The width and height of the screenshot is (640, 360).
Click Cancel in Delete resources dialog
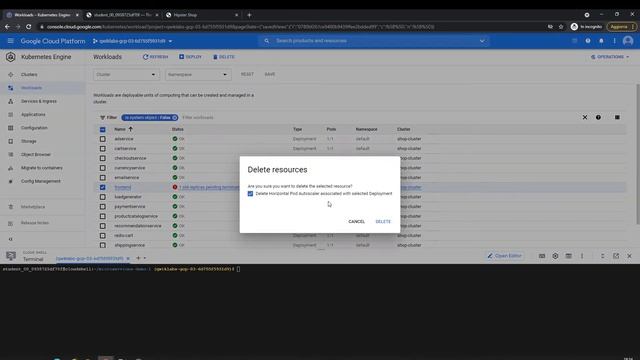pos(356,222)
